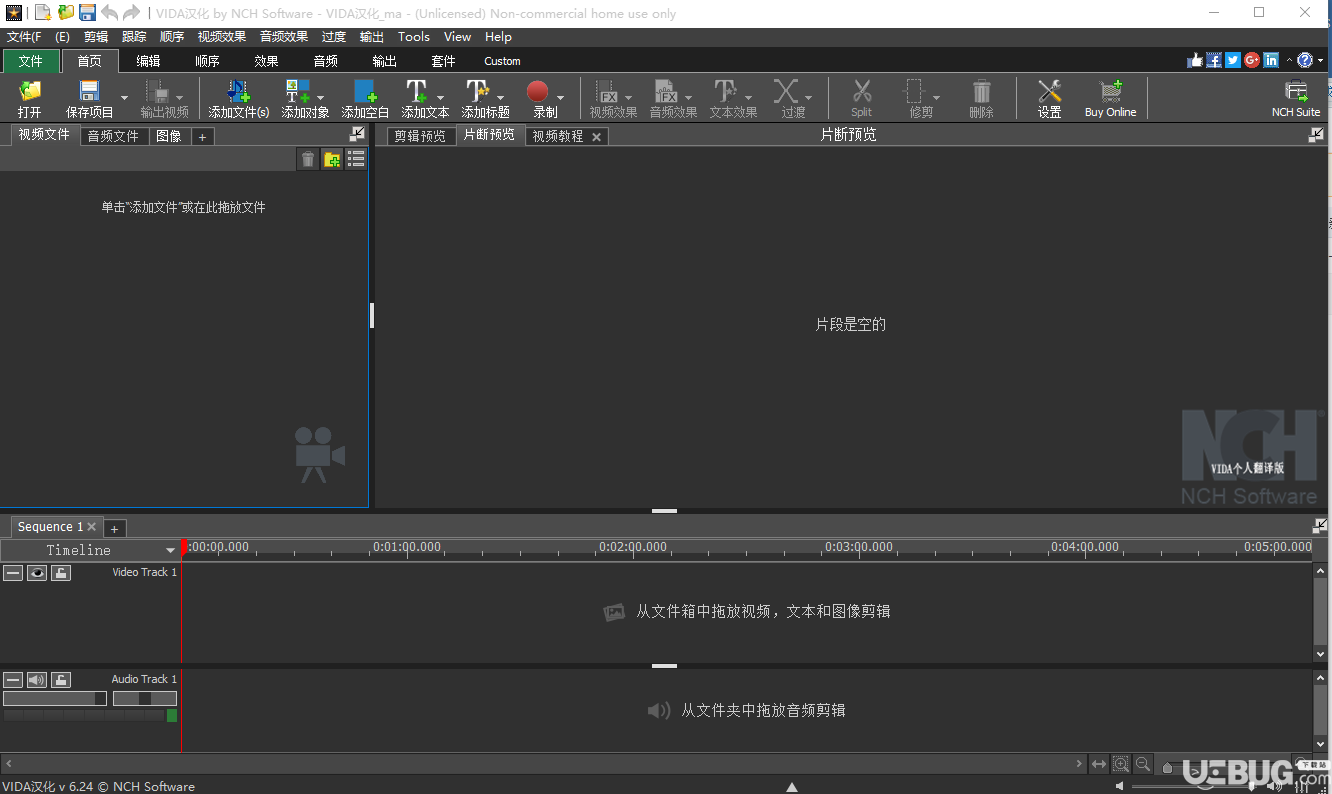Screen dimensions: 1332x794
Task: Close the 视频教程 tab
Action: pos(597,137)
